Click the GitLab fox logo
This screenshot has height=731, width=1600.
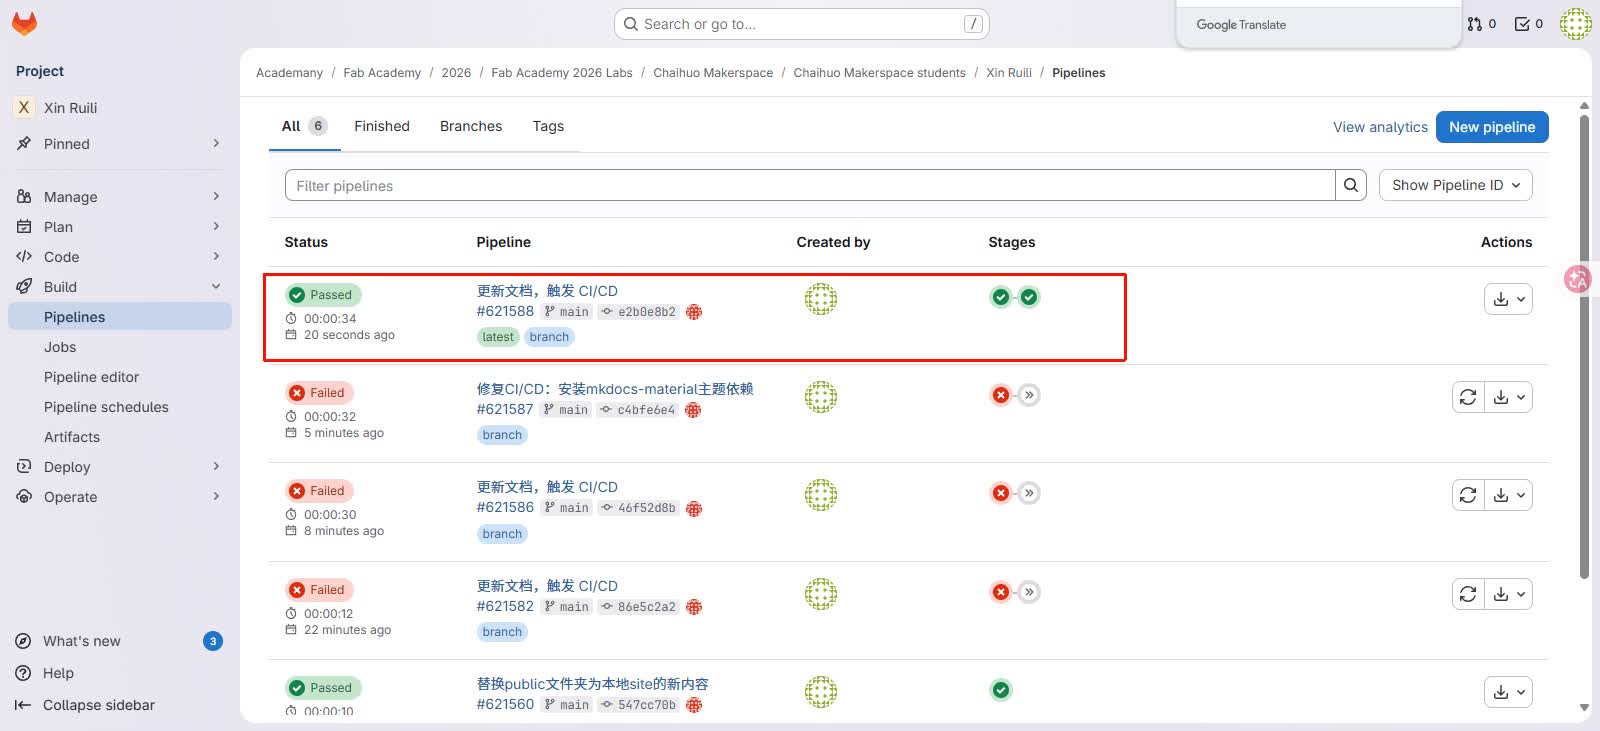point(24,23)
